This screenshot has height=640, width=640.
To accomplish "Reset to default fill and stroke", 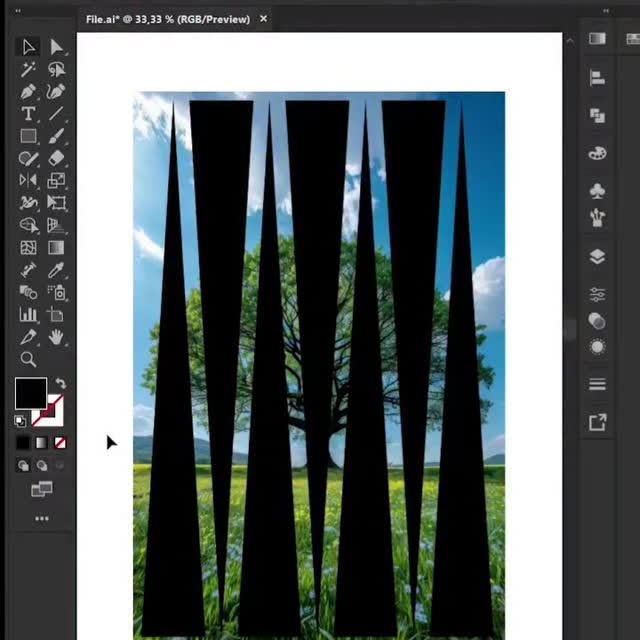I will (x=20, y=421).
